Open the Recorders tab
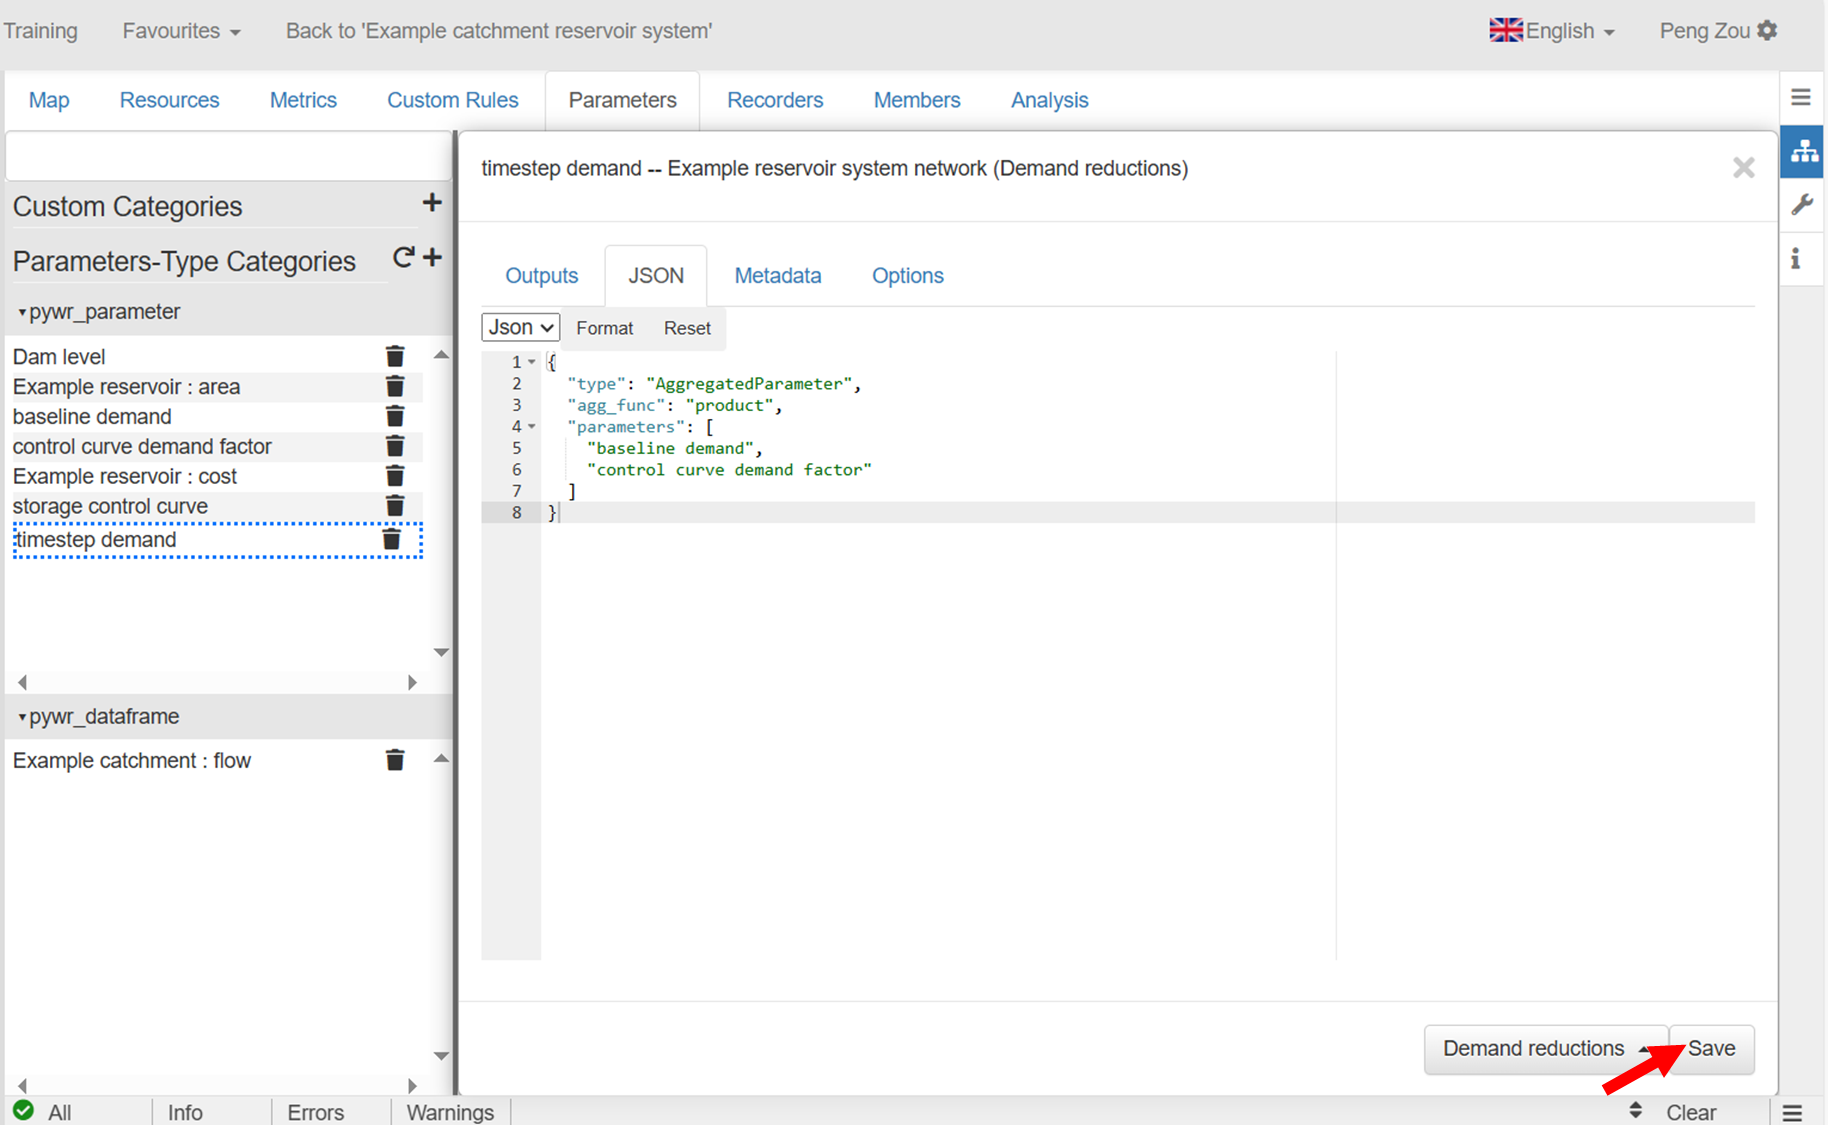Image resolution: width=1828 pixels, height=1125 pixels. 774,100
